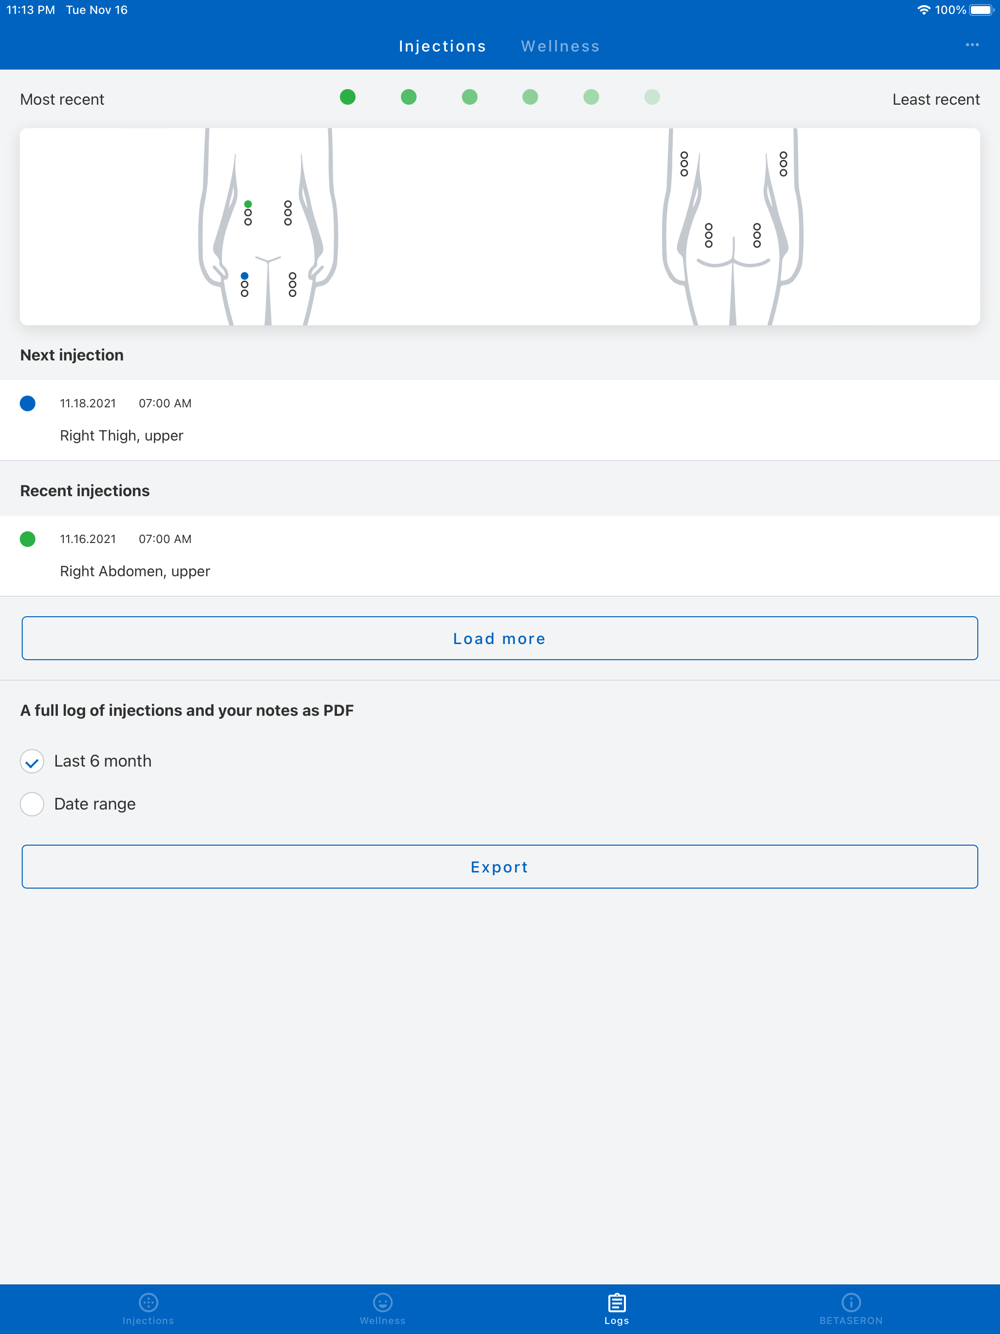Open the Right Abdomen, upper injection entry
The image size is (1000, 1334).
click(x=135, y=571)
